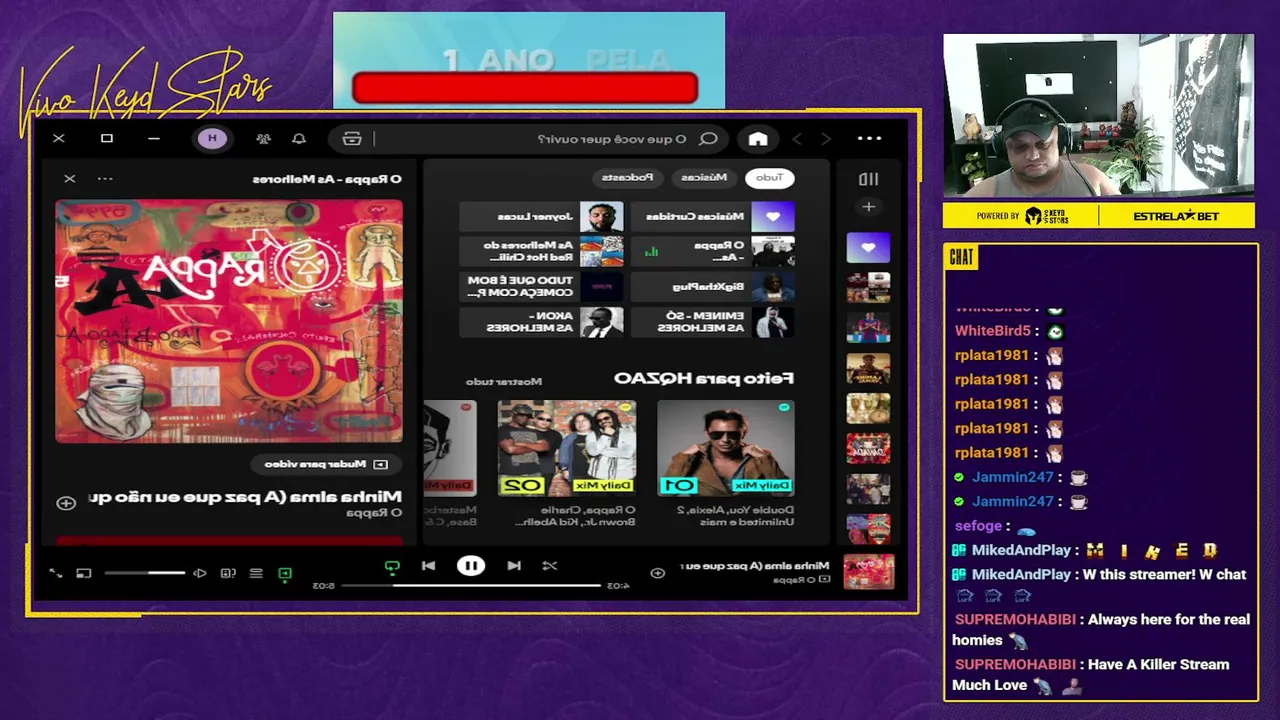This screenshot has width=1280, height=720.
Task: Click the '5:03' track duration label
Action: (x=324, y=586)
